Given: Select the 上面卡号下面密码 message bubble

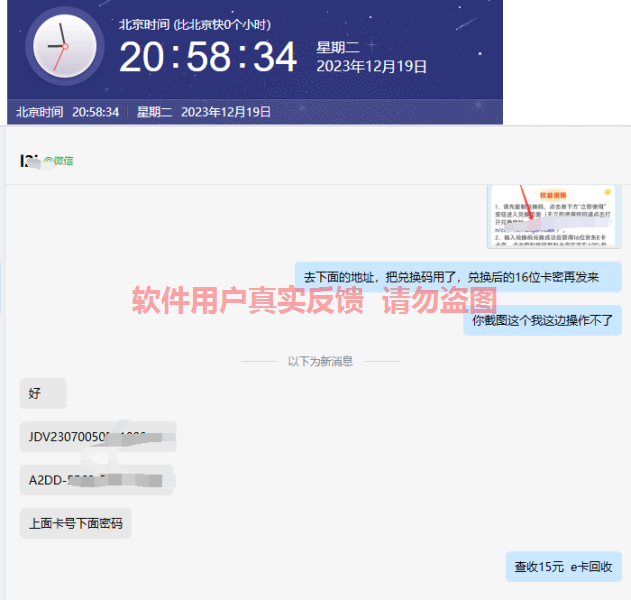Looking at the screenshot, I should tap(75, 523).
